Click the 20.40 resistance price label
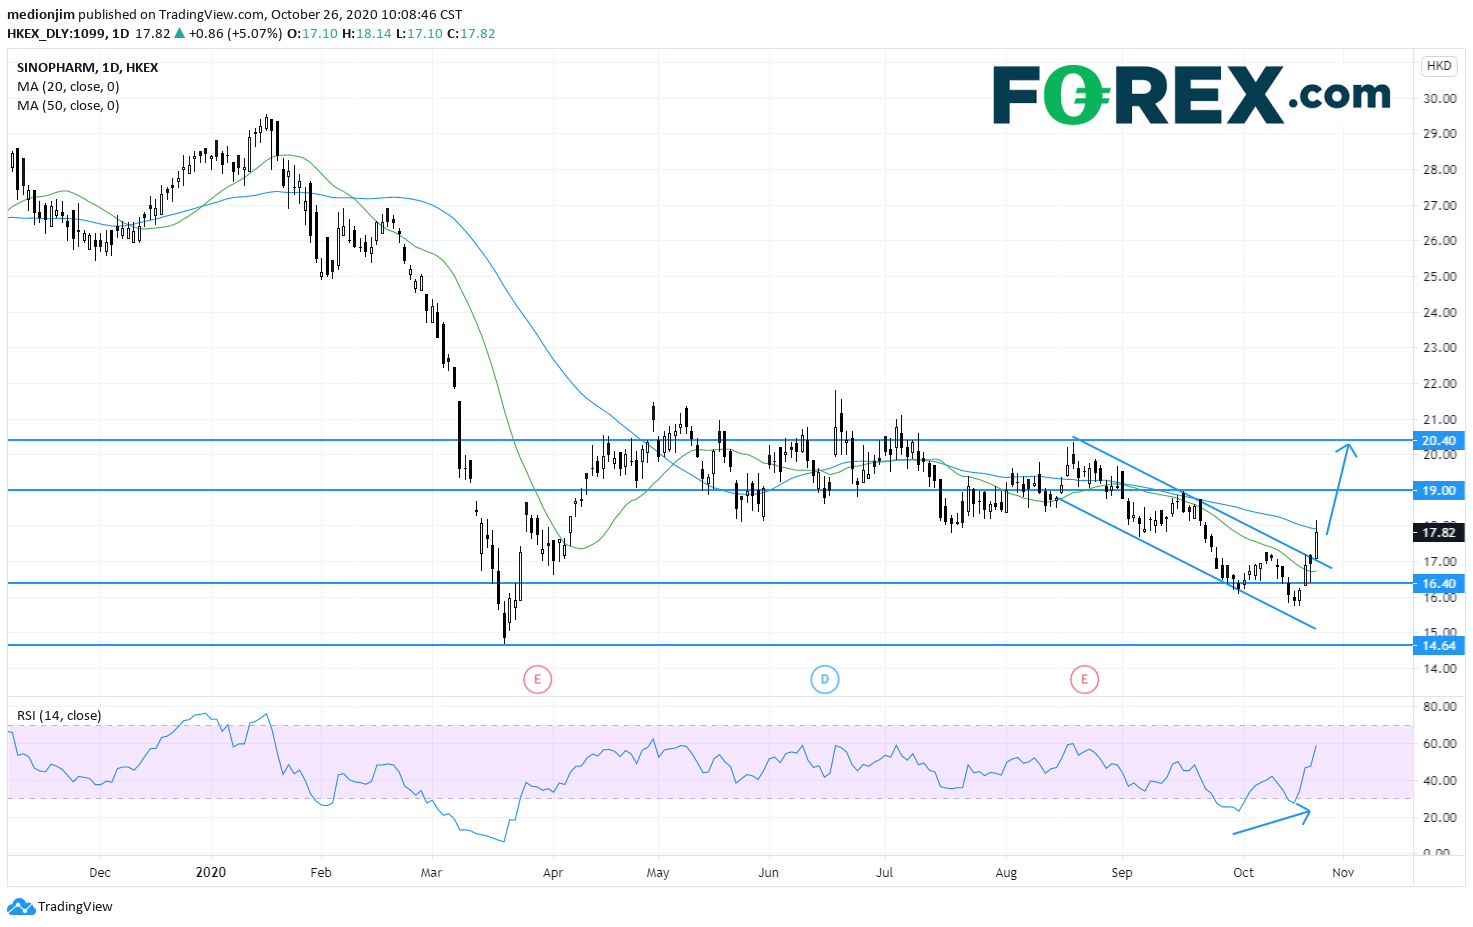The image size is (1473, 927). point(1438,440)
